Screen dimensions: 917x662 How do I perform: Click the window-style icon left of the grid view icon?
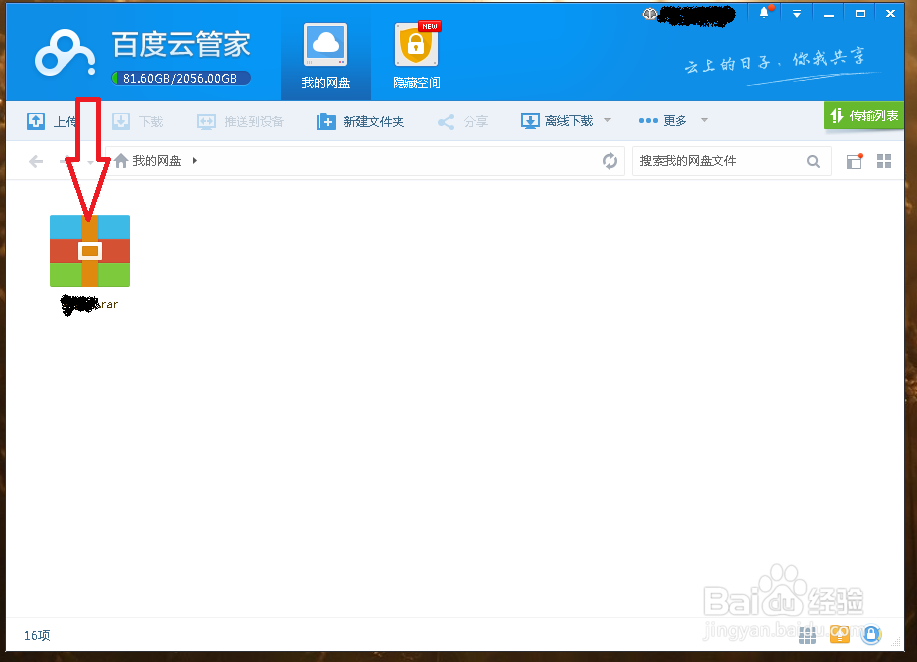click(x=854, y=161)
